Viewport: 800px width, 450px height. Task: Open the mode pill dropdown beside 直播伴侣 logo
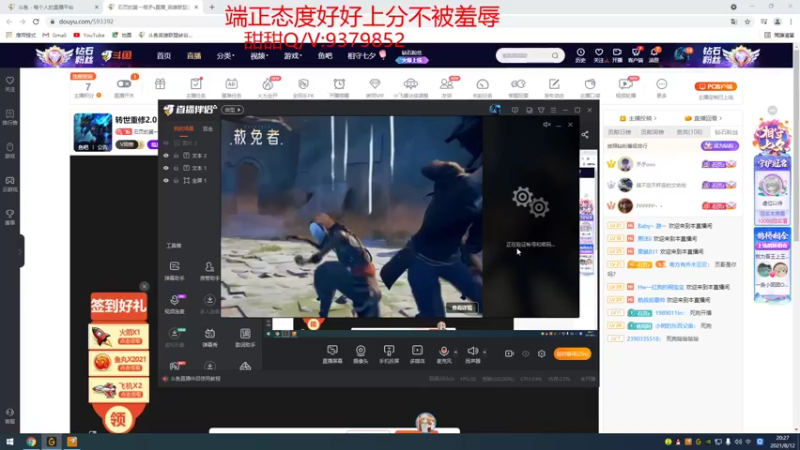(x=233, y=110)
